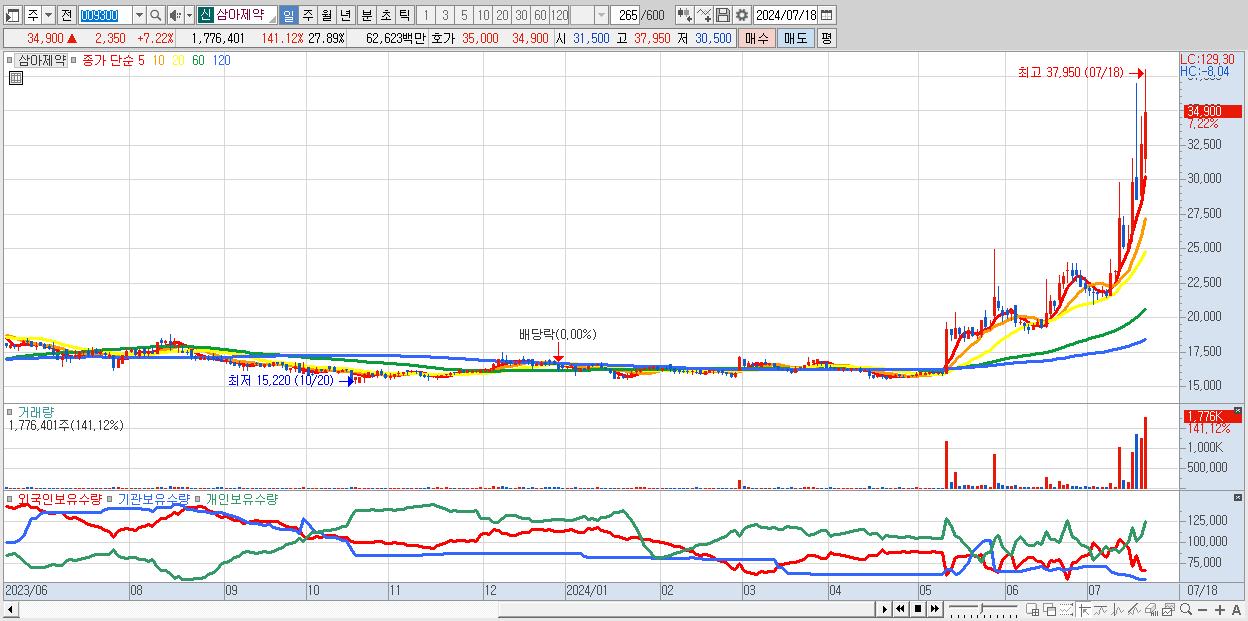Toggle the 삼아제약 series marker square
The width and height of the screenshot is (1248, 621).
[x=10, y=60]
